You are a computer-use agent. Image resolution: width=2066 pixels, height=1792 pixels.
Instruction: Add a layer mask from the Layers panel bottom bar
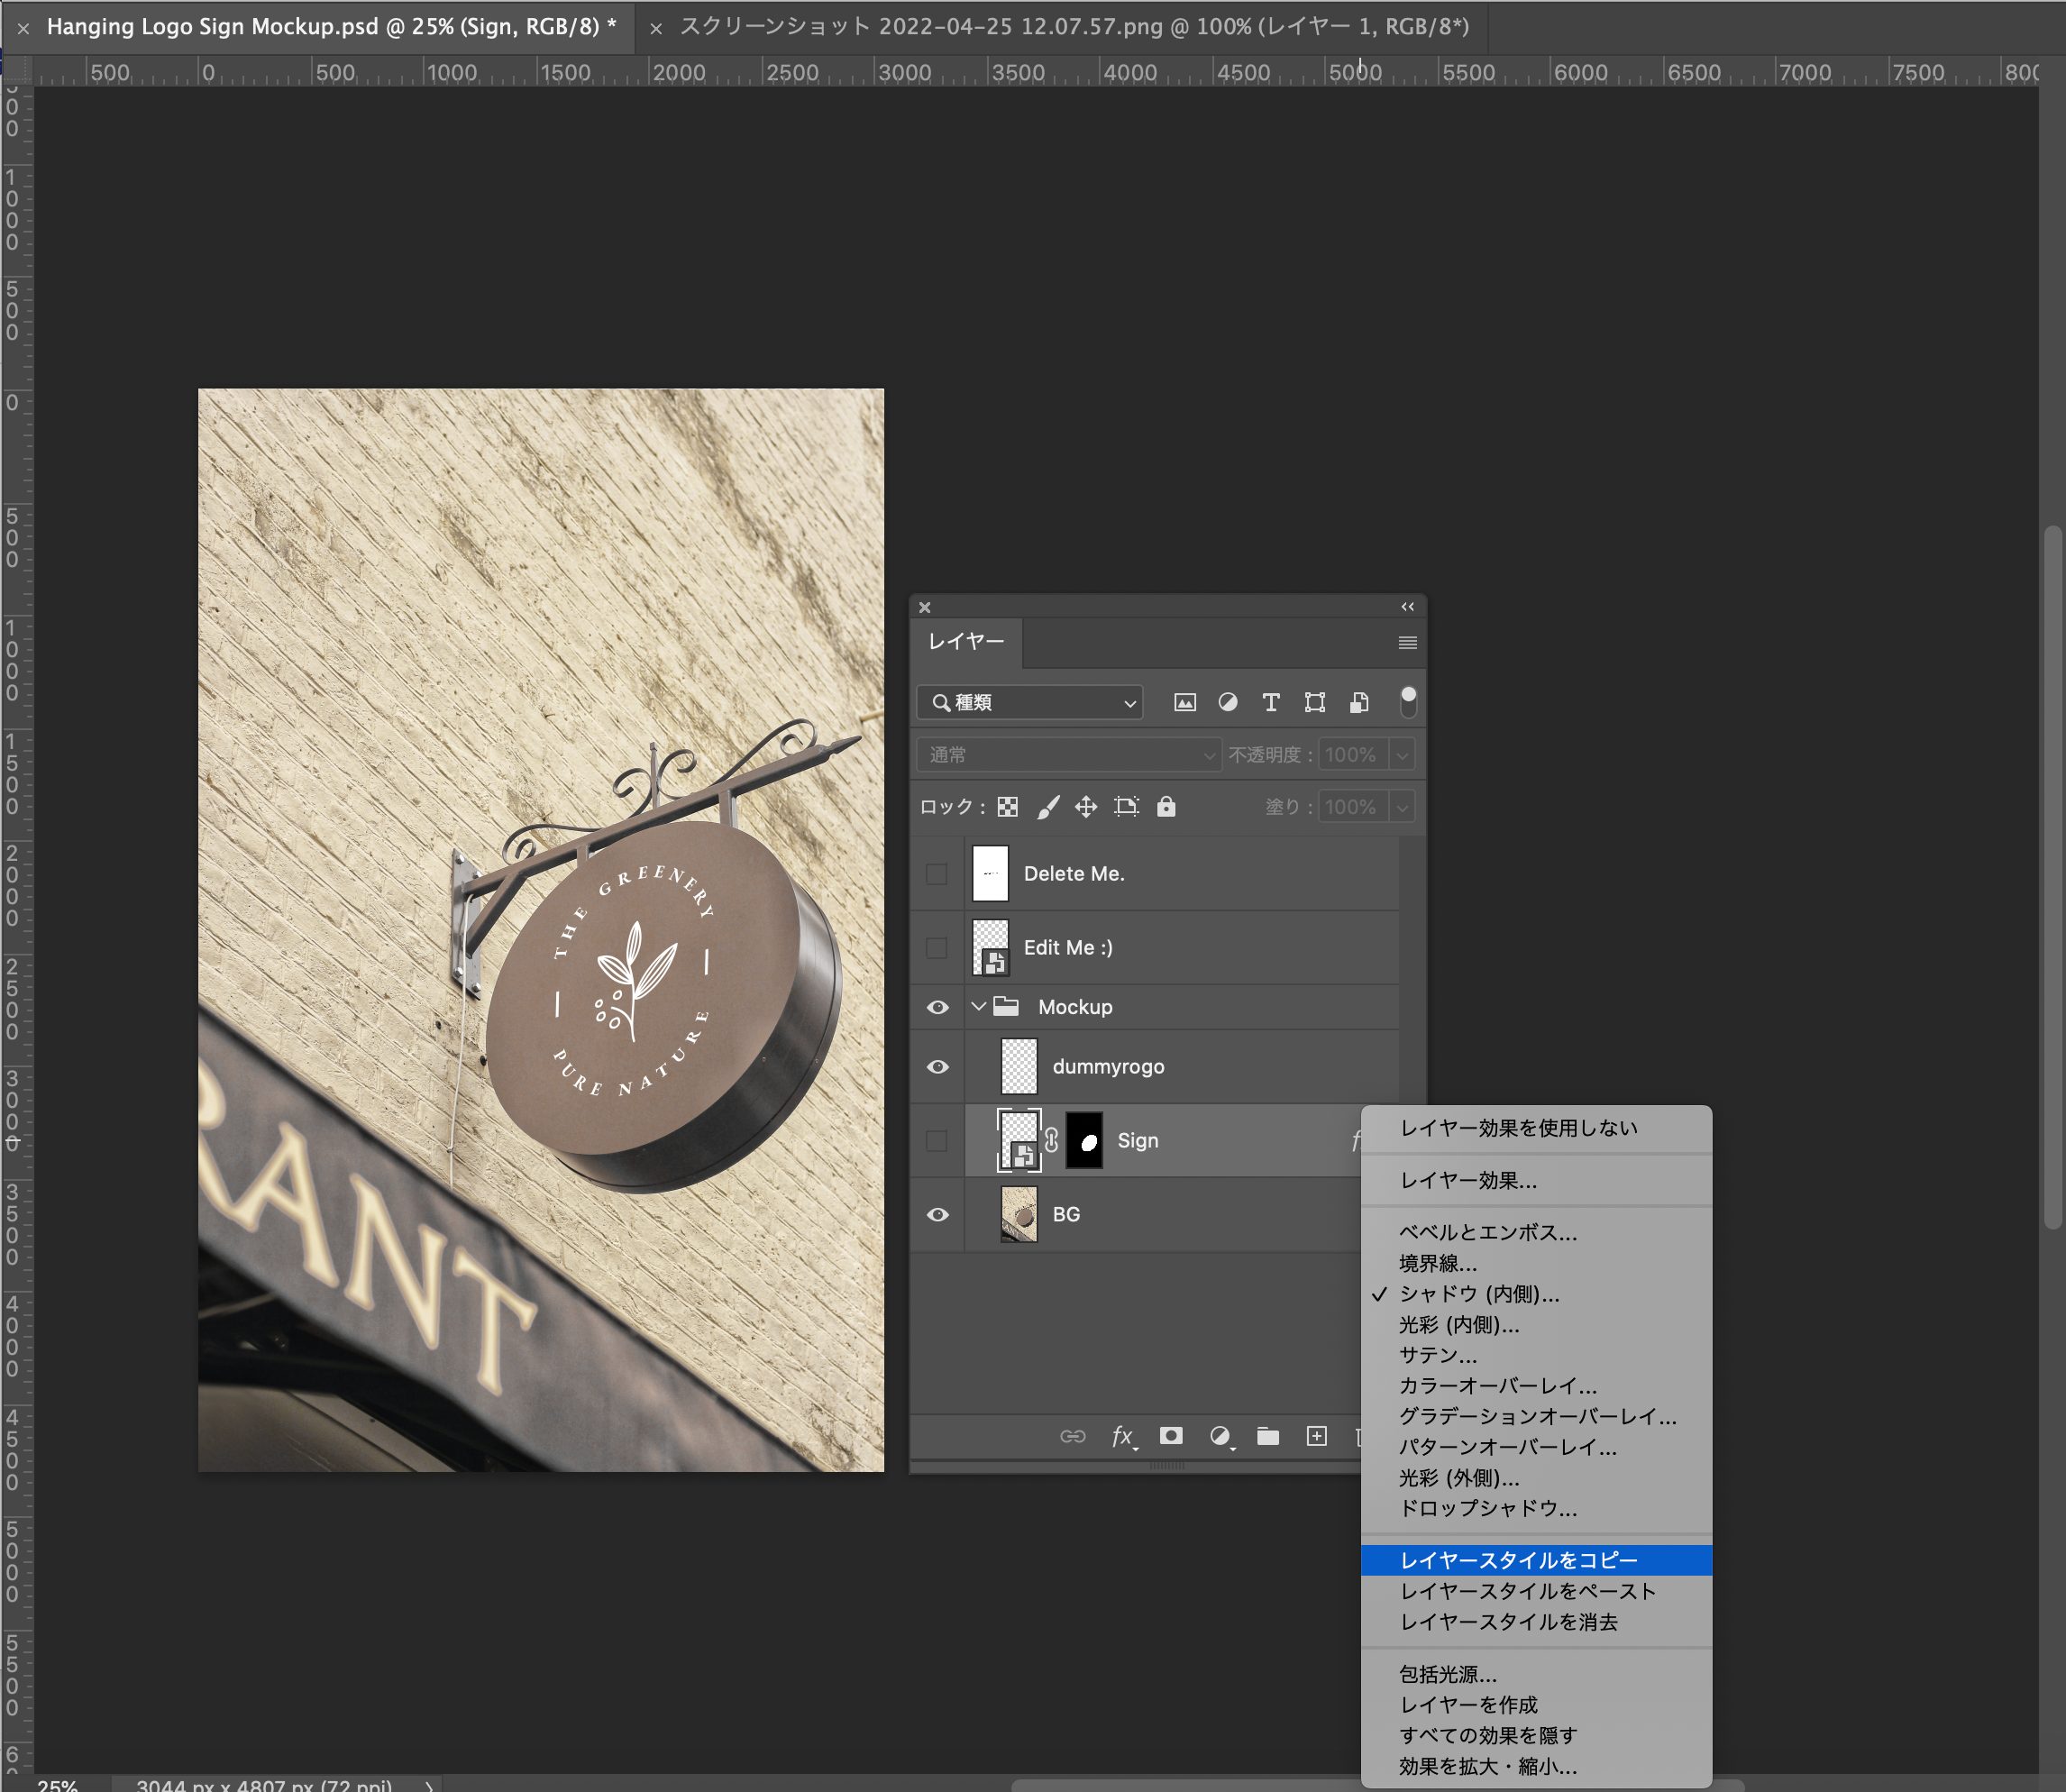1171,1437
